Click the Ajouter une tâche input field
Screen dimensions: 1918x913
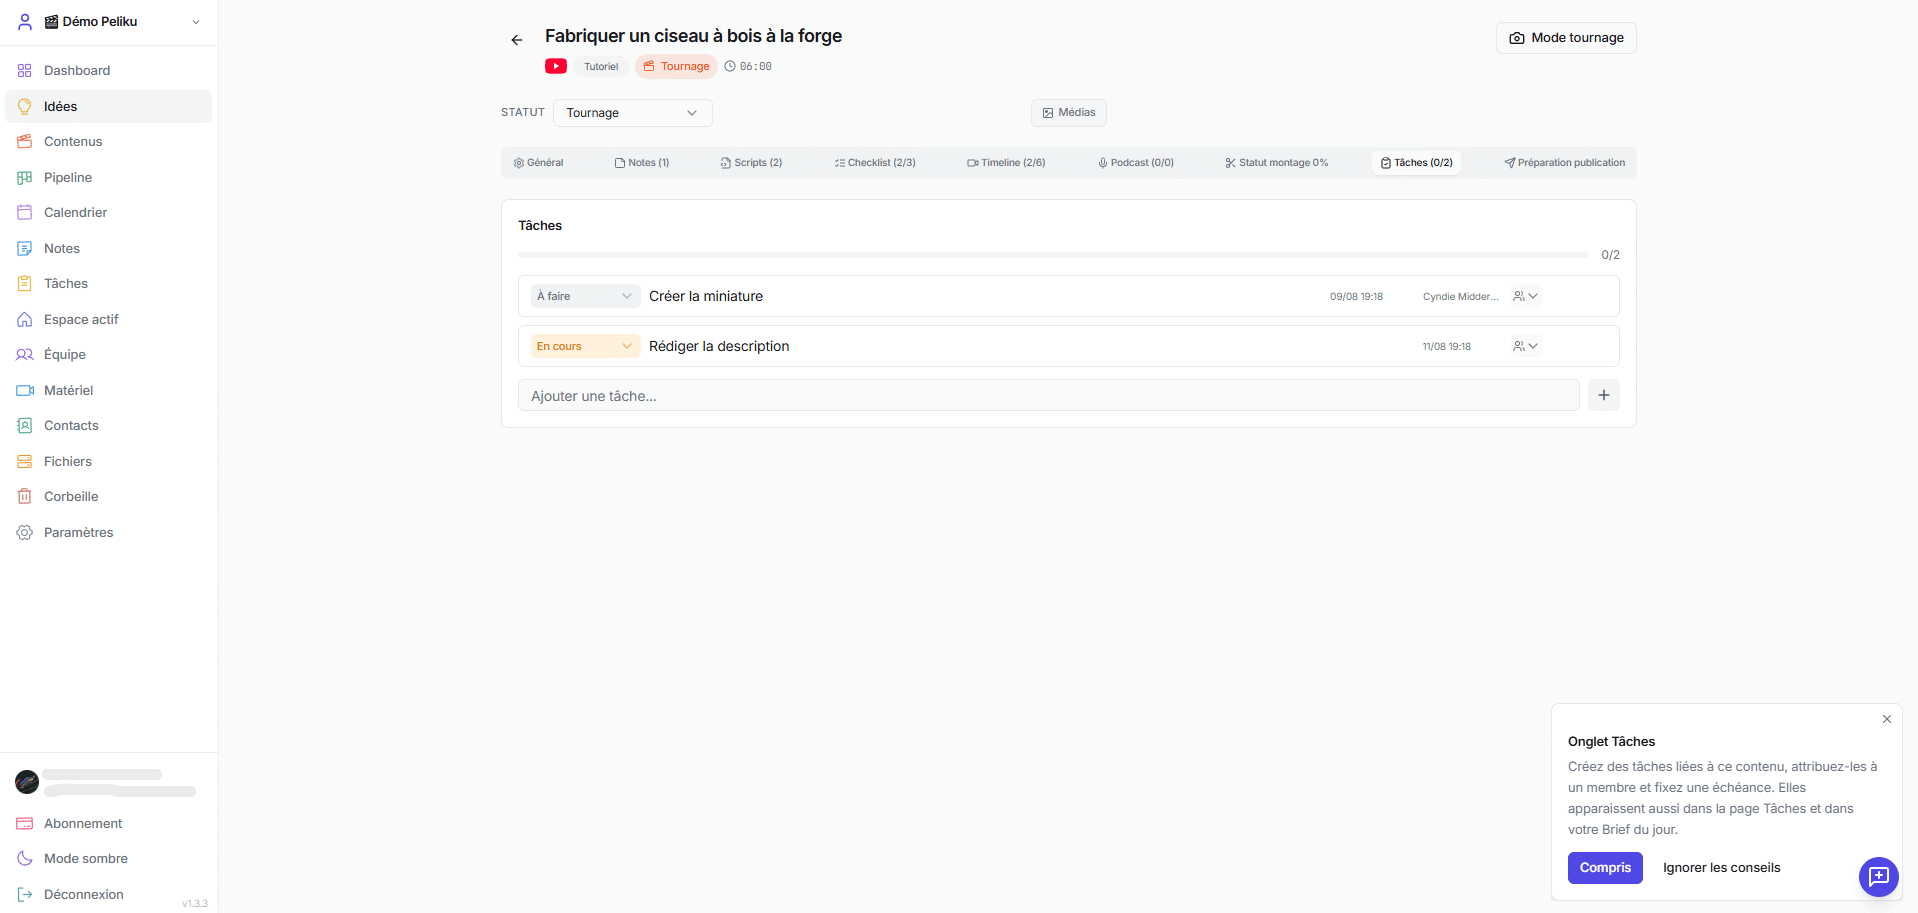click(1049, 396)
